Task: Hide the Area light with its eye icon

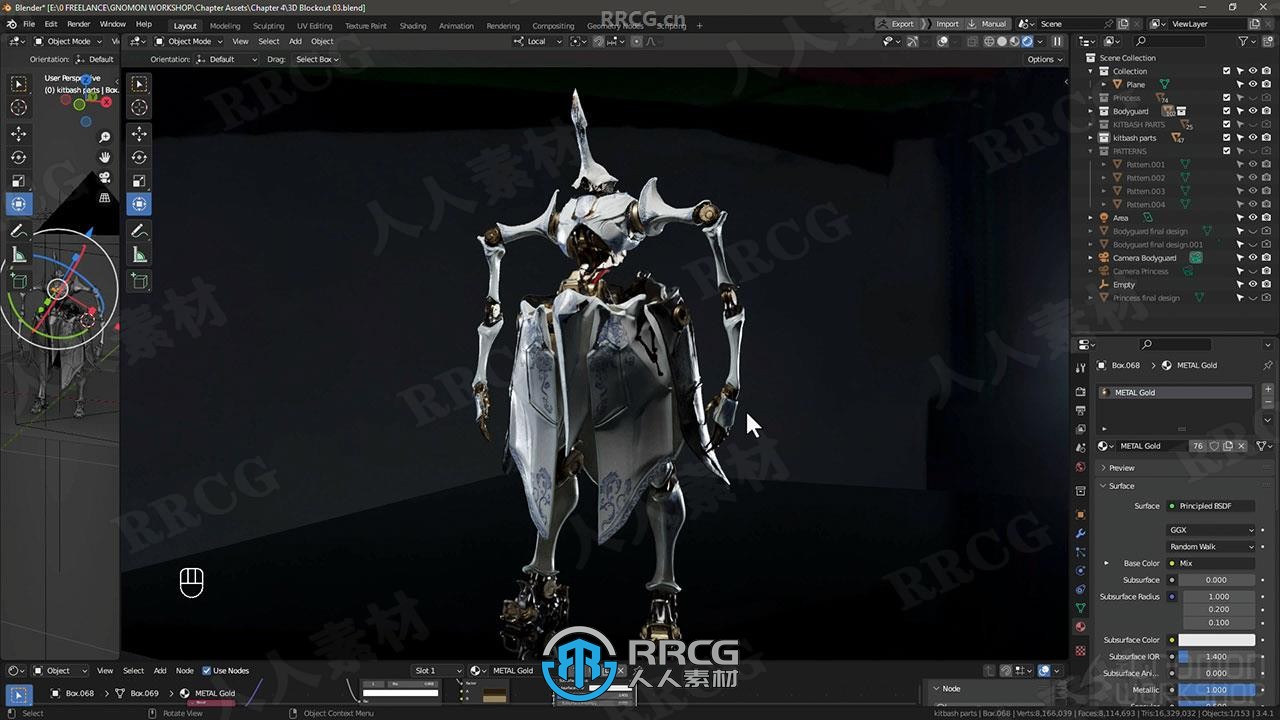Action: 1253,217
